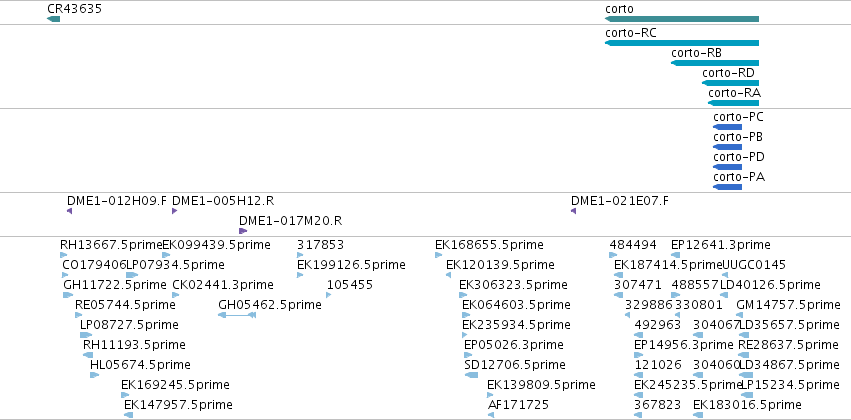Click the 488557 EST glyph
The height and width of the screenshot is (420, 851).
coord(676,295)
